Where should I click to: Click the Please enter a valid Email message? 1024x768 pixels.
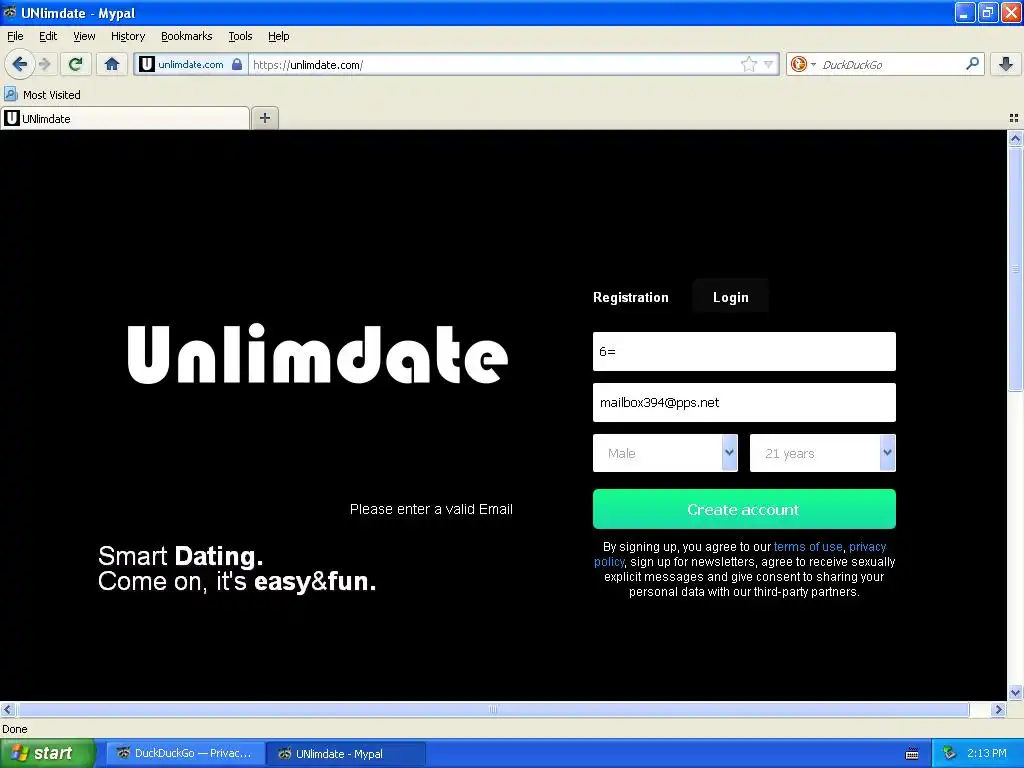click(x=431, y=509)
